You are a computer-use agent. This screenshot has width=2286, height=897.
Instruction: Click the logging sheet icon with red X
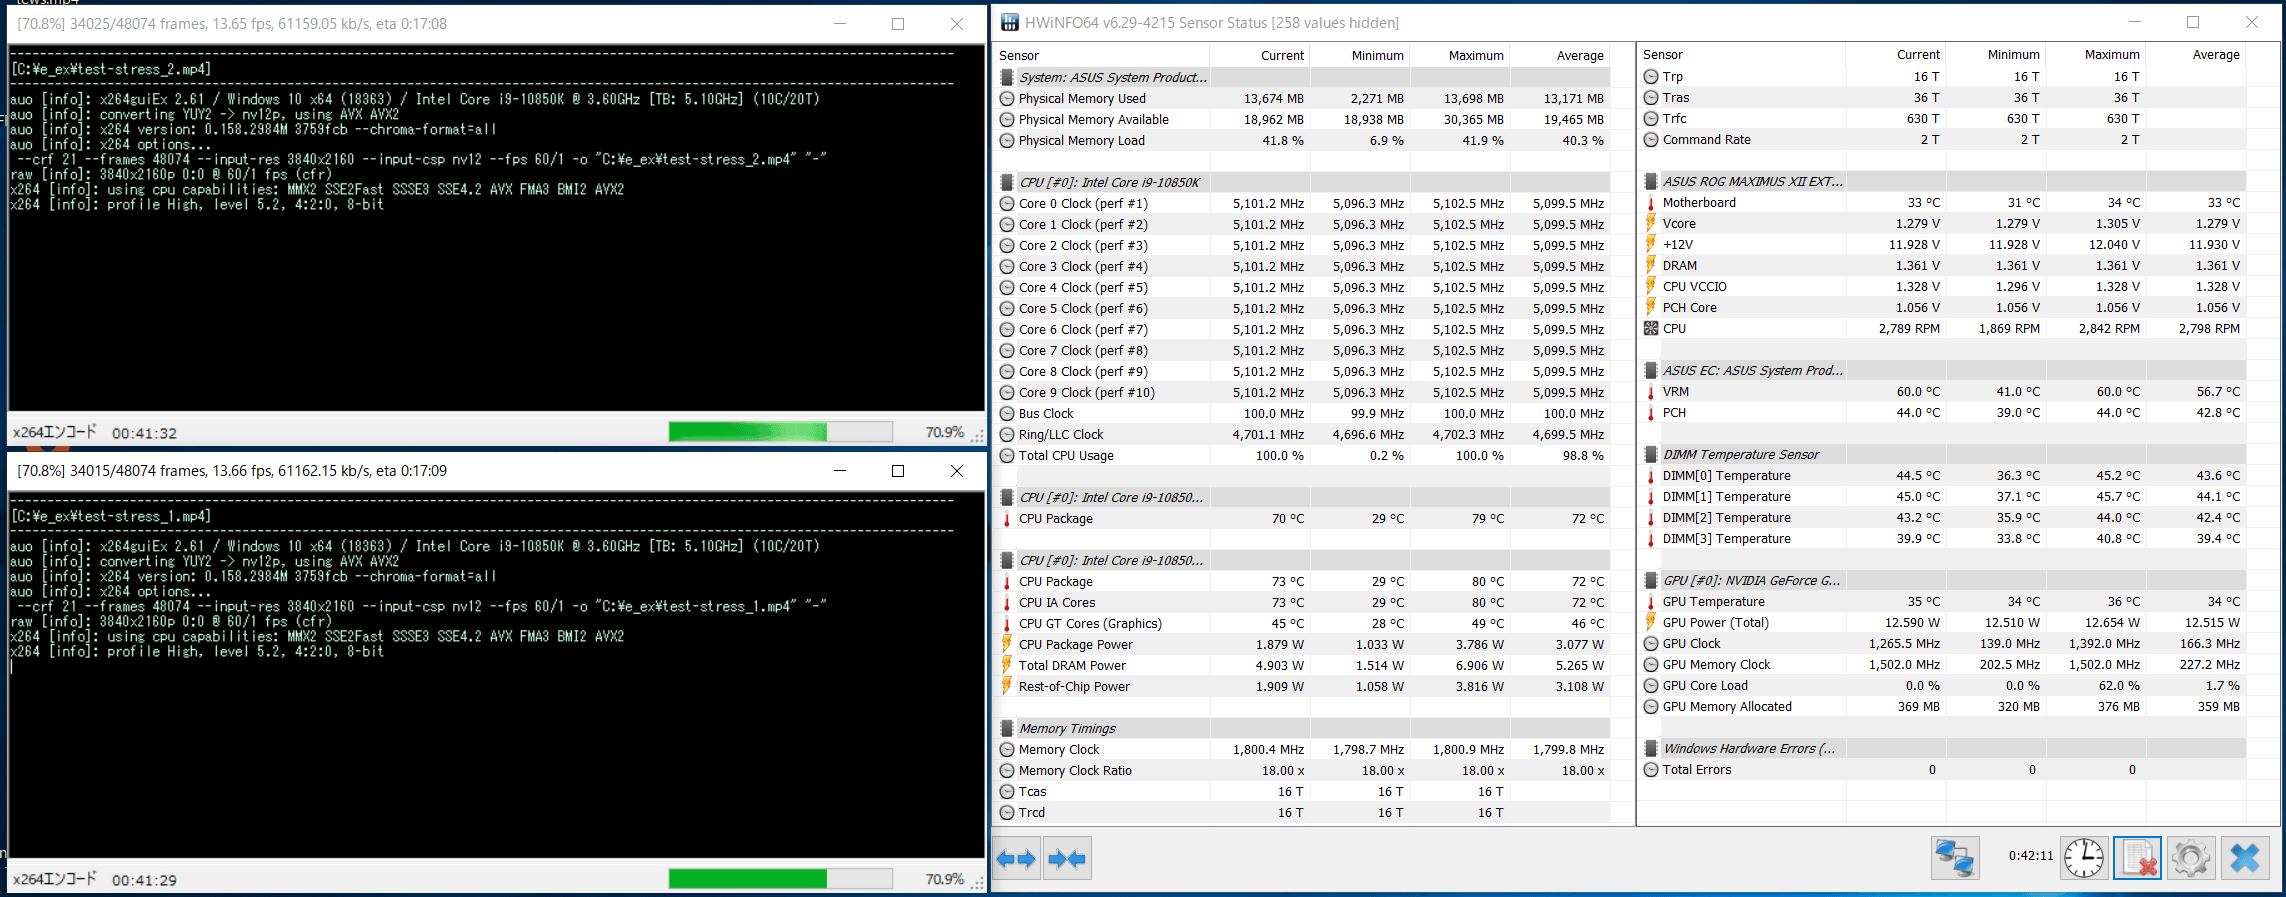(x=2138, y=858)
